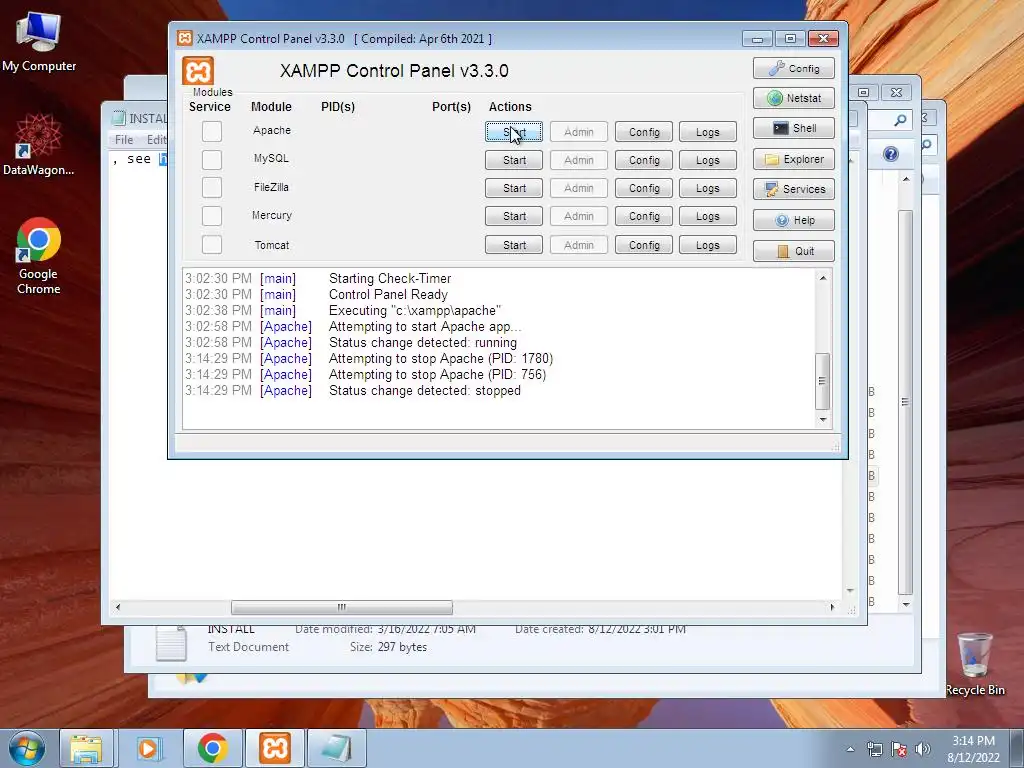Click the INSTALL text document file icon
The width and height of the screenshot is (1024, 768).
171,643
